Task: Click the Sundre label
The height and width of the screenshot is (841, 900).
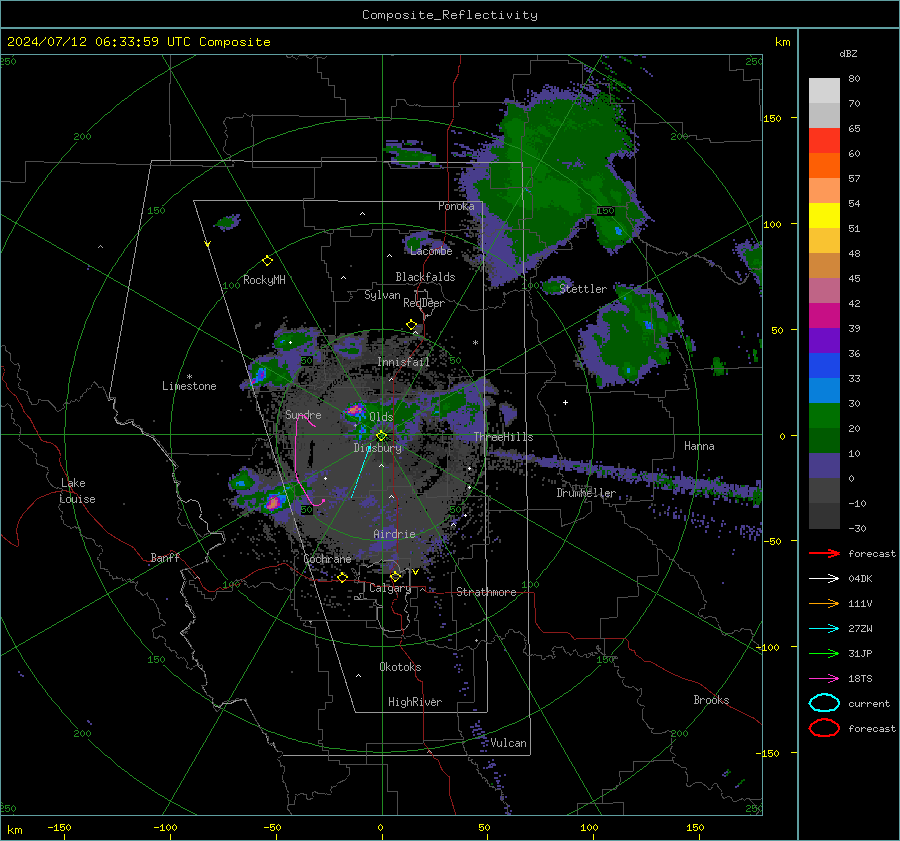Action: pos(303,415)
